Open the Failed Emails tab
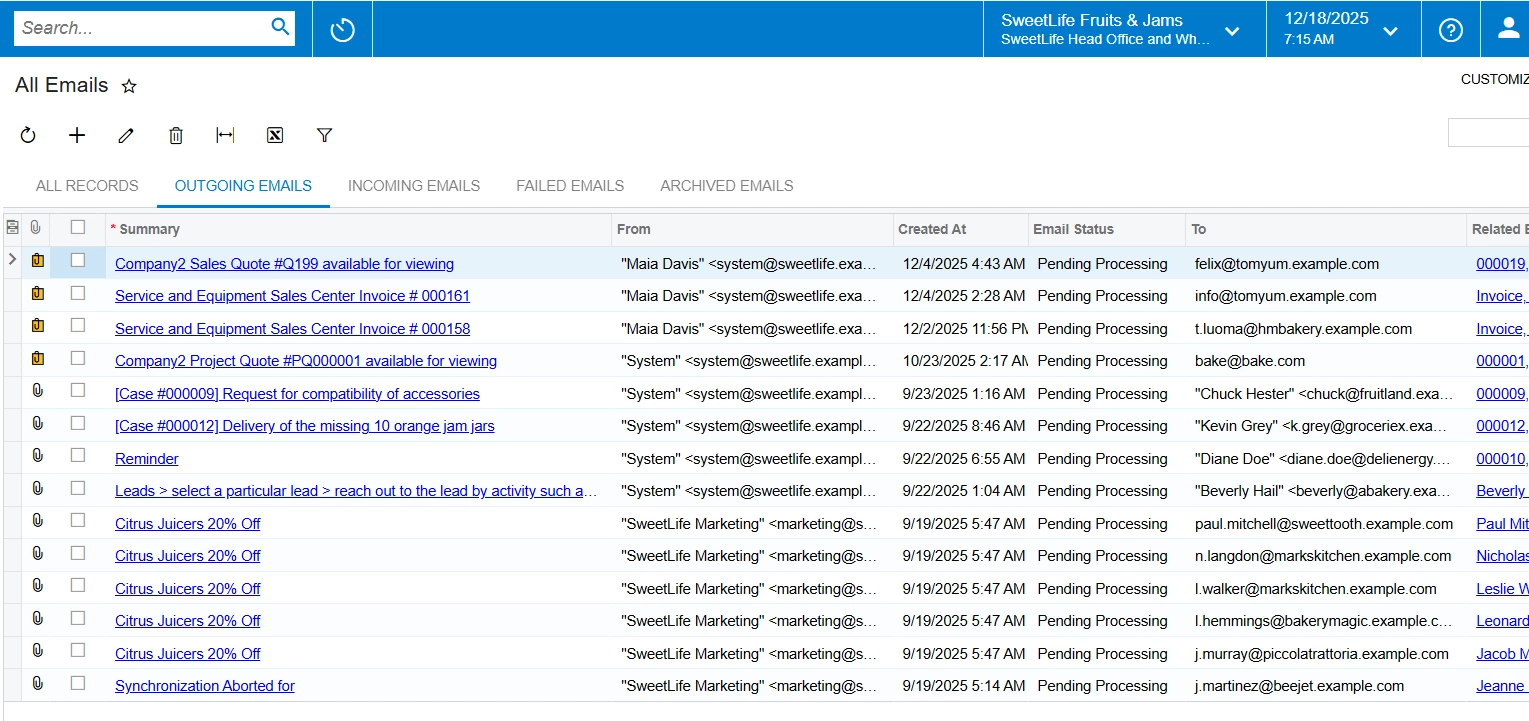 [570, 186]
